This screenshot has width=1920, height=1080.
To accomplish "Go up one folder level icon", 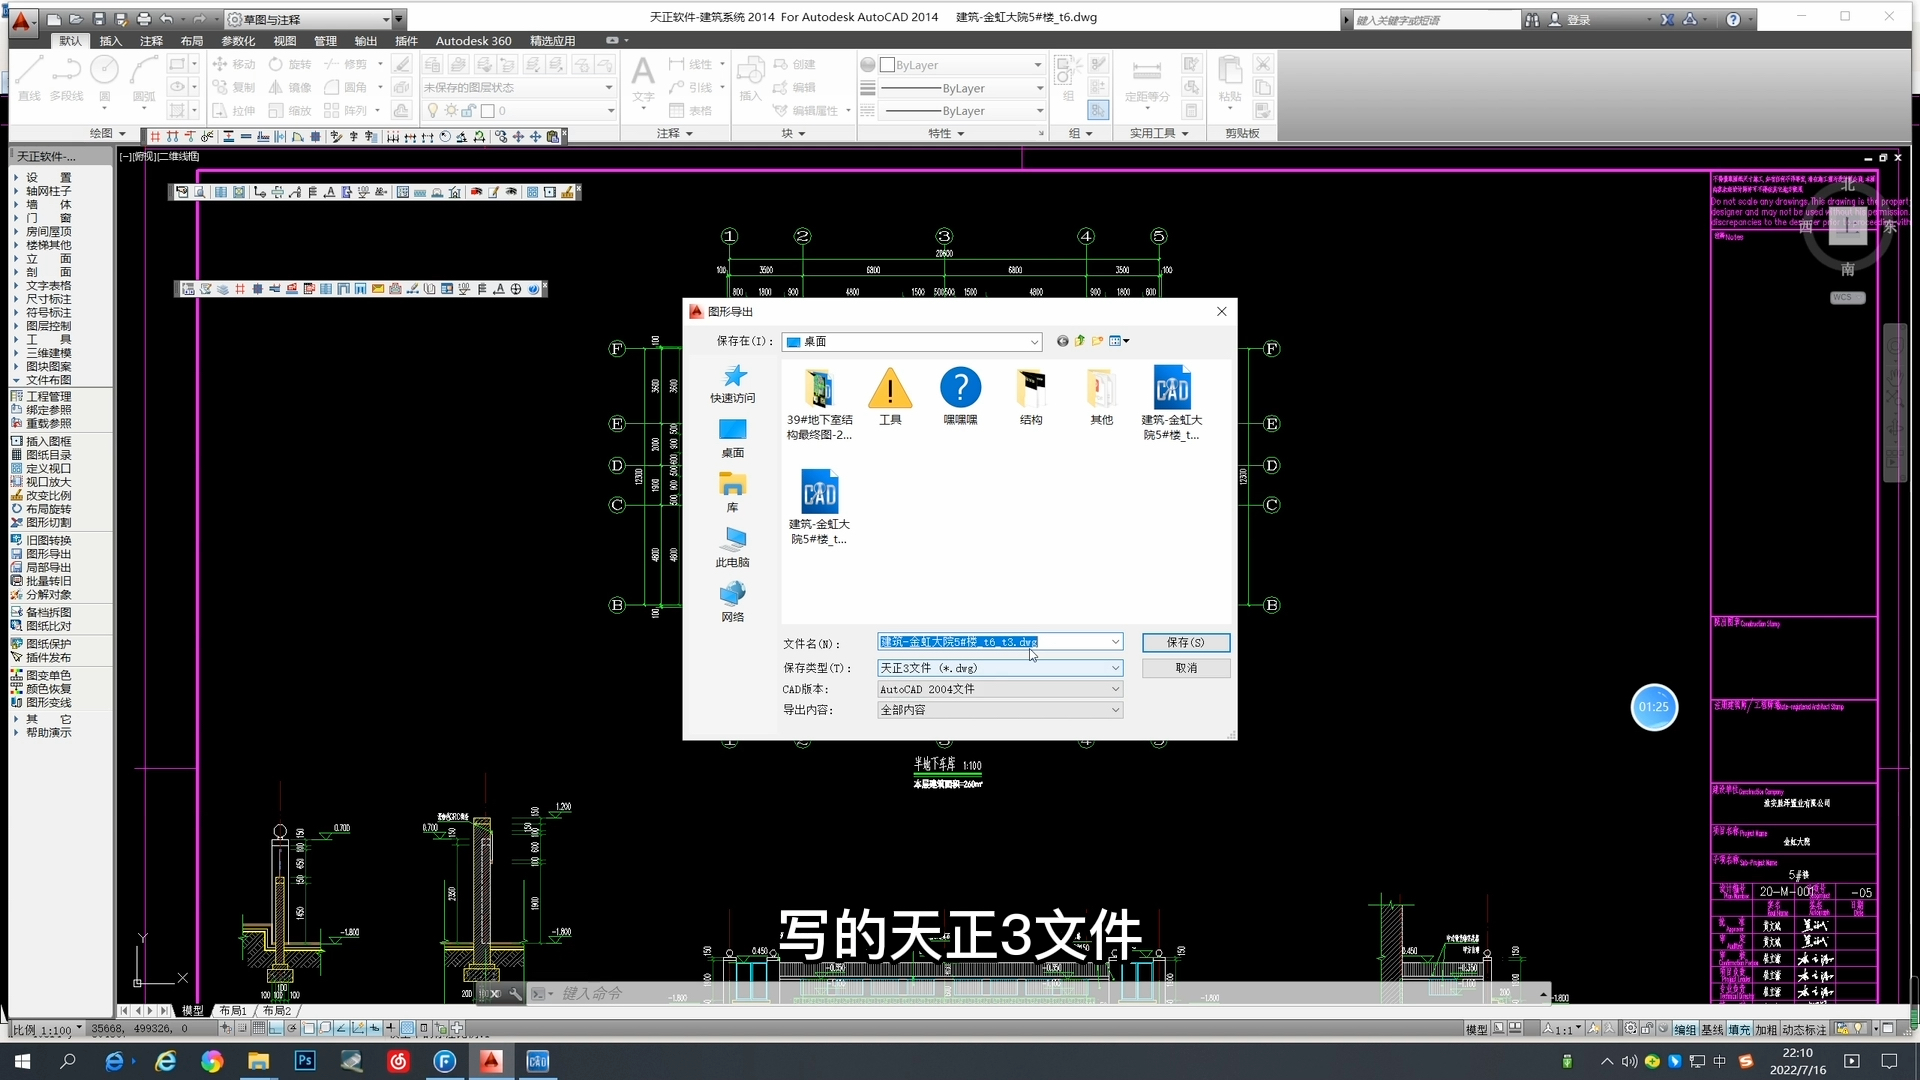I will point(1080,341).
